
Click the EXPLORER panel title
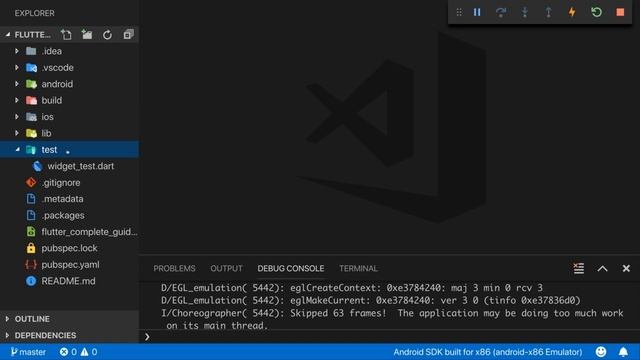point(34,13)
